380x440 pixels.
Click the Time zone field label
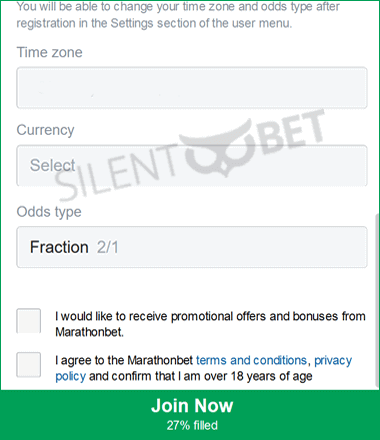[x=49, y=52]
